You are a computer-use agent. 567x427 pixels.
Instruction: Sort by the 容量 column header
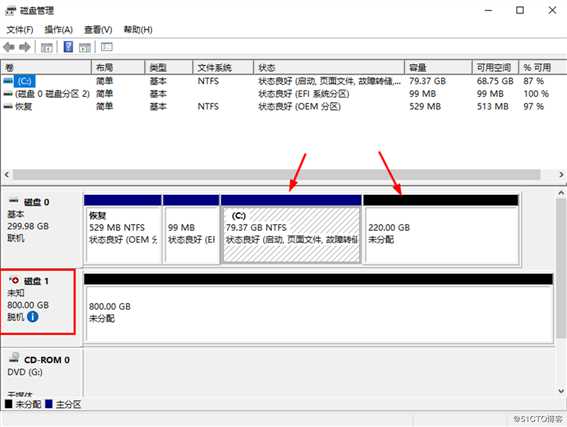pyautogui.click(x=438, y=68)
